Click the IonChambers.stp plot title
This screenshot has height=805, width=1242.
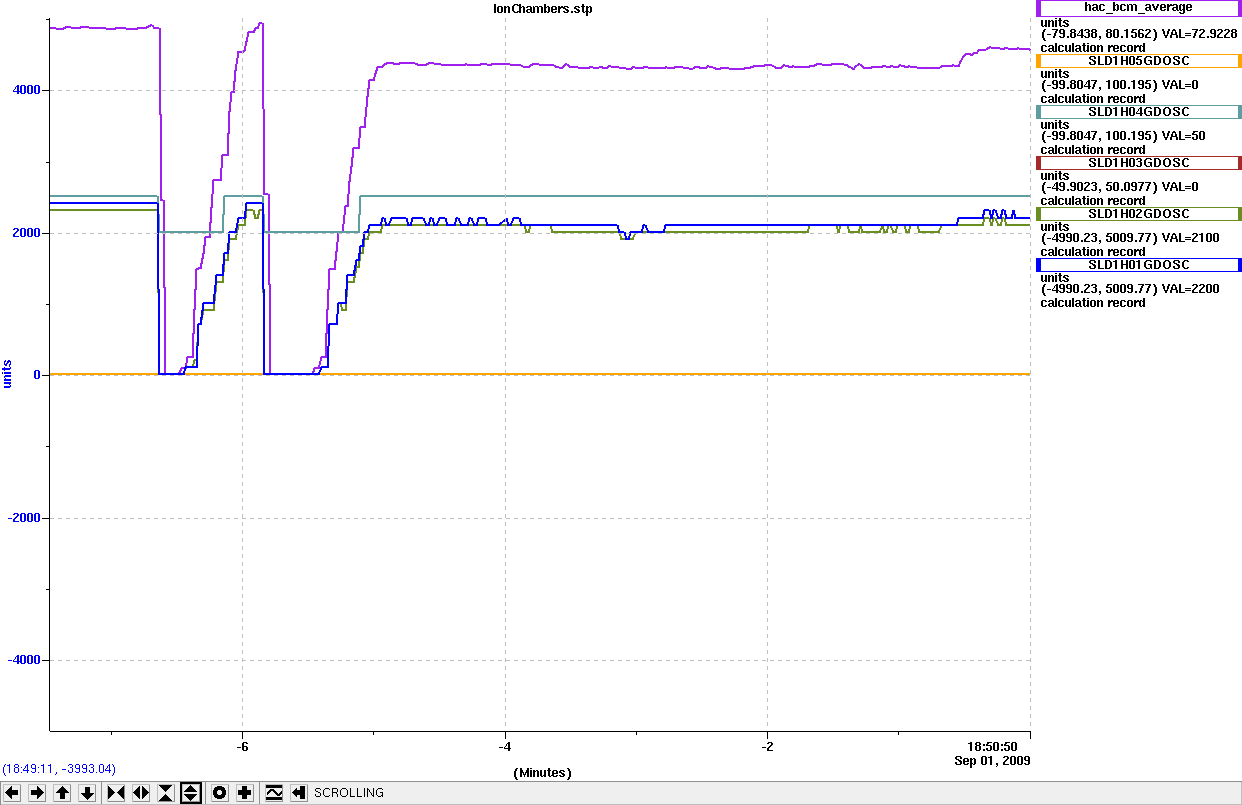tap(542, 8)
